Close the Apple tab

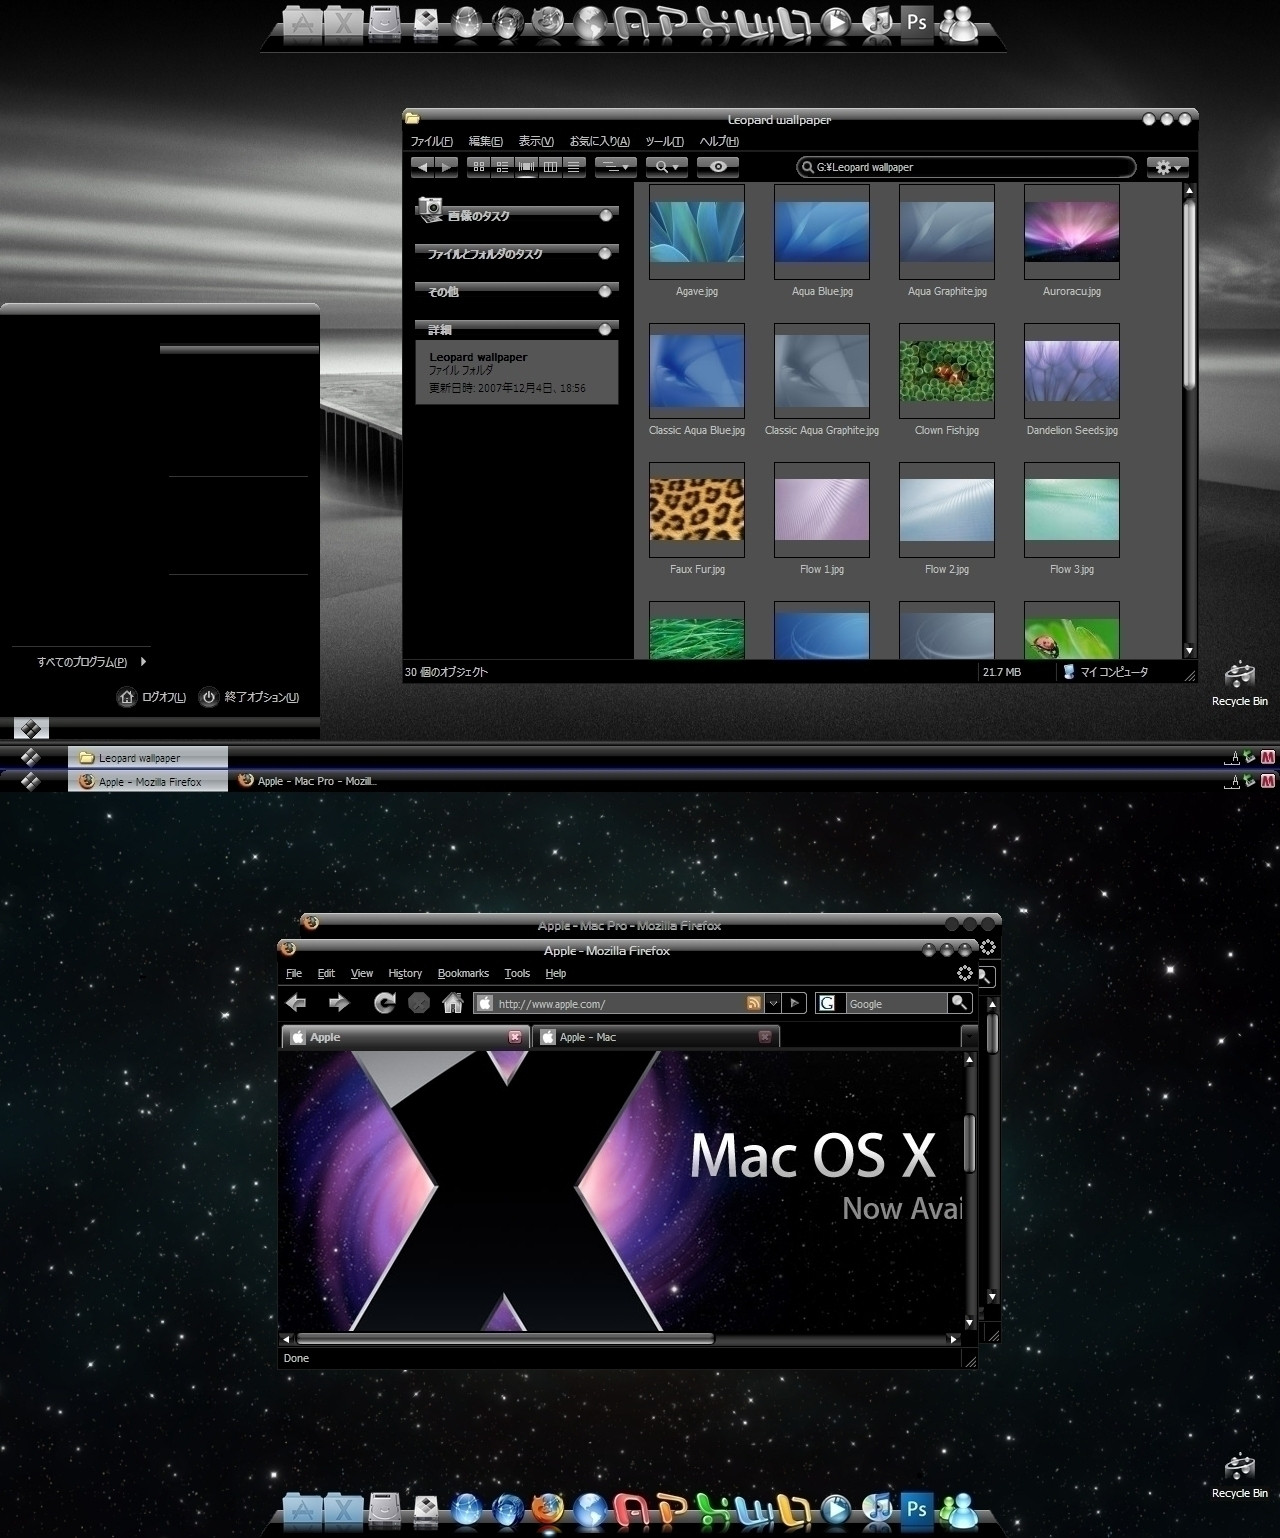[515, 1037]
